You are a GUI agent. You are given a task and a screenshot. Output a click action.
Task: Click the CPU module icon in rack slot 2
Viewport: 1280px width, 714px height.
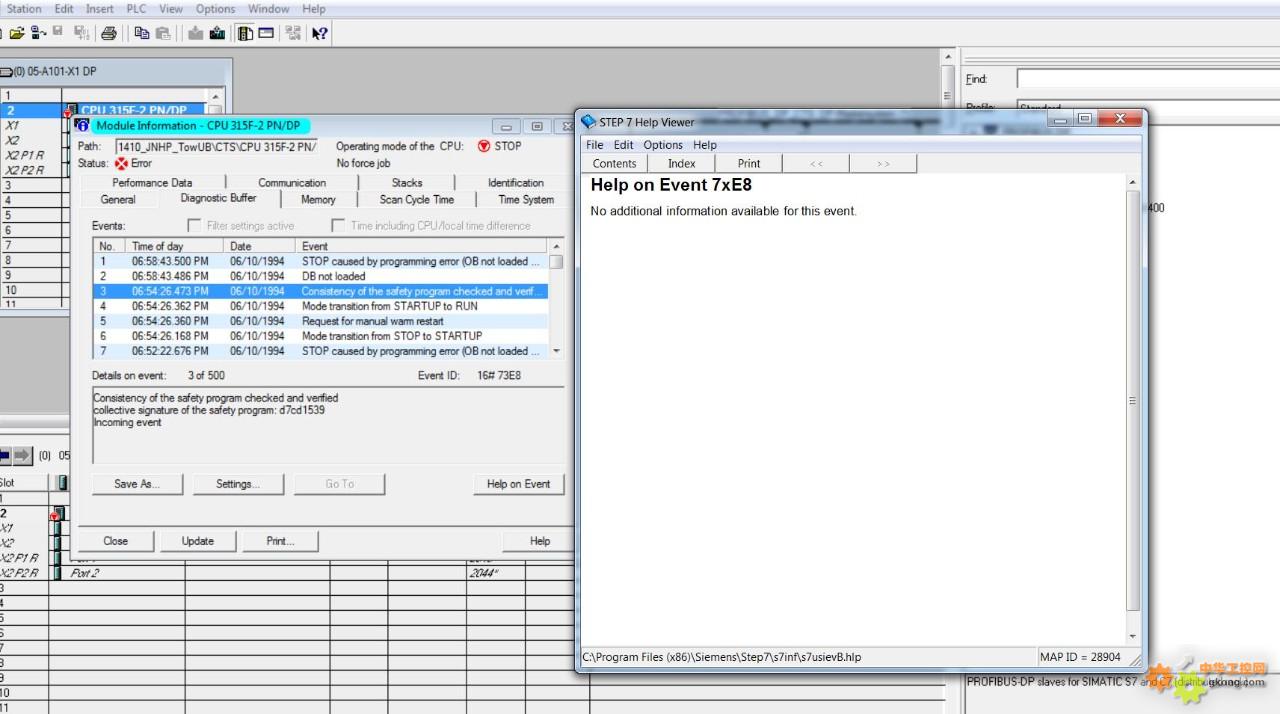click(69, 111)
